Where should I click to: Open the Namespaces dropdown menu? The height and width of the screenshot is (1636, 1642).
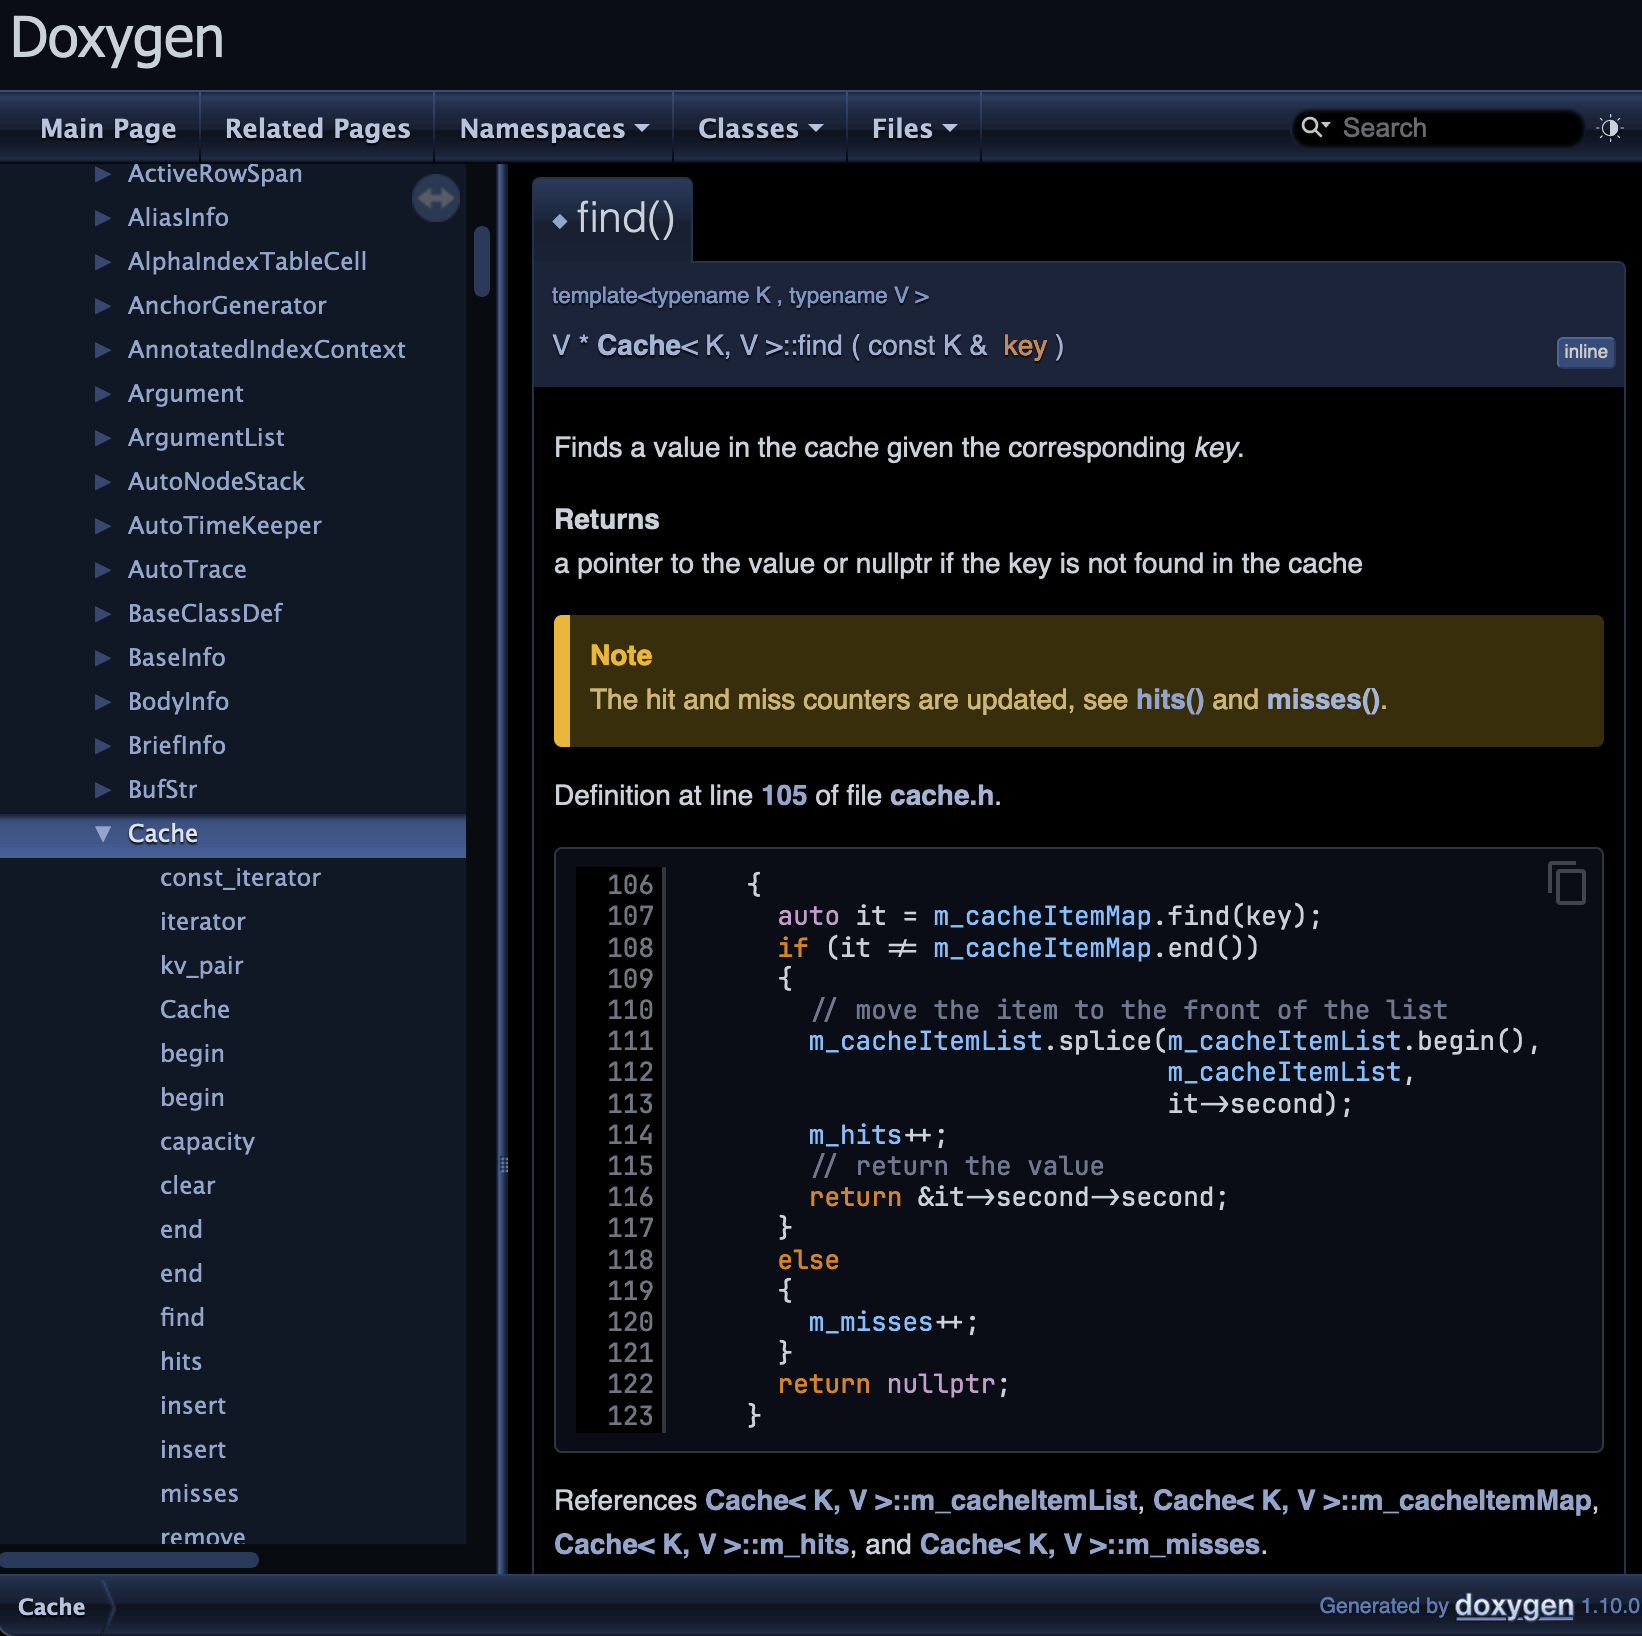(554, 128)
